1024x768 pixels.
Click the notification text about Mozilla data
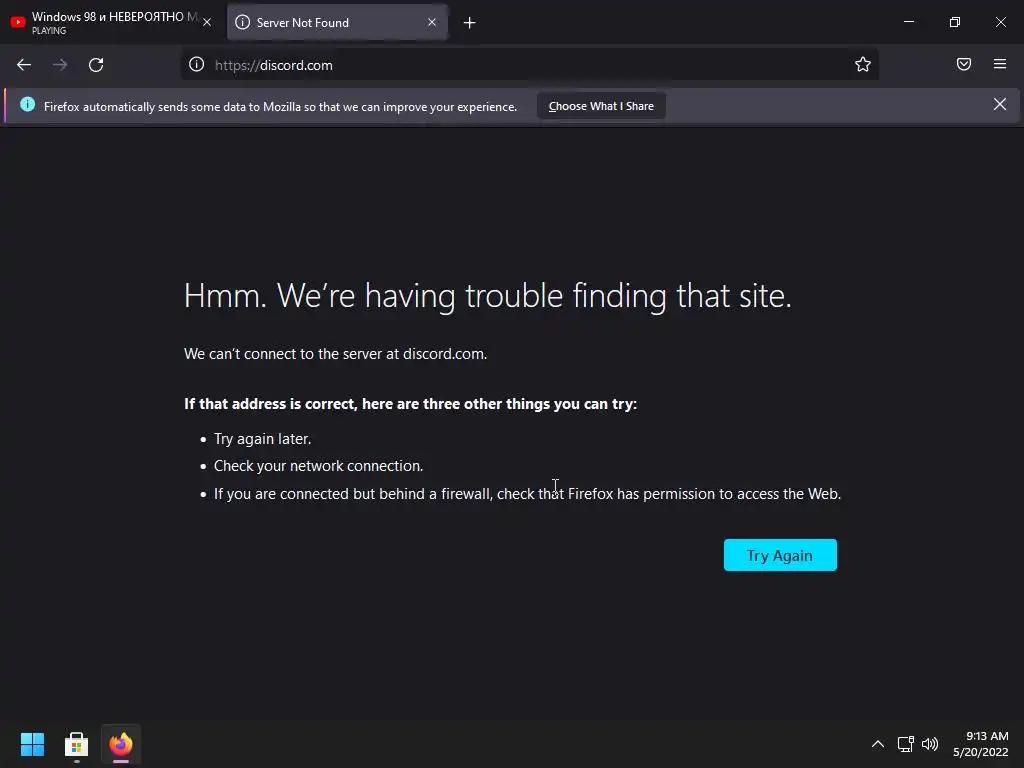tap(280, 106)
